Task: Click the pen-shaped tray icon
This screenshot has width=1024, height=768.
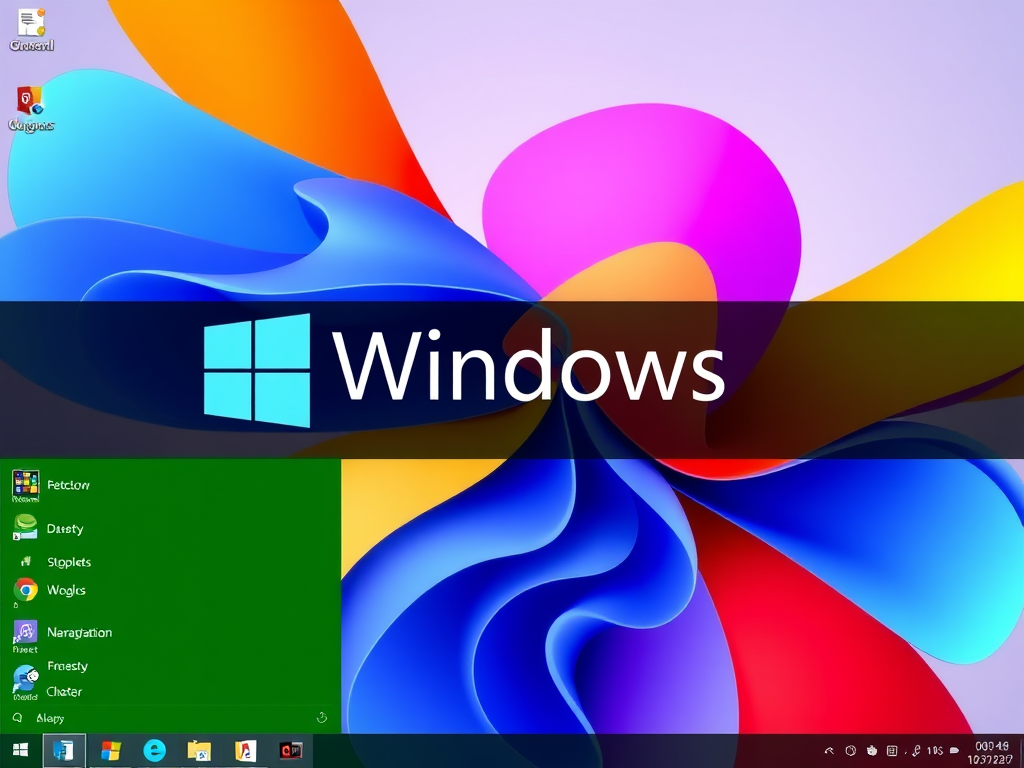Action: coord(916,751)
